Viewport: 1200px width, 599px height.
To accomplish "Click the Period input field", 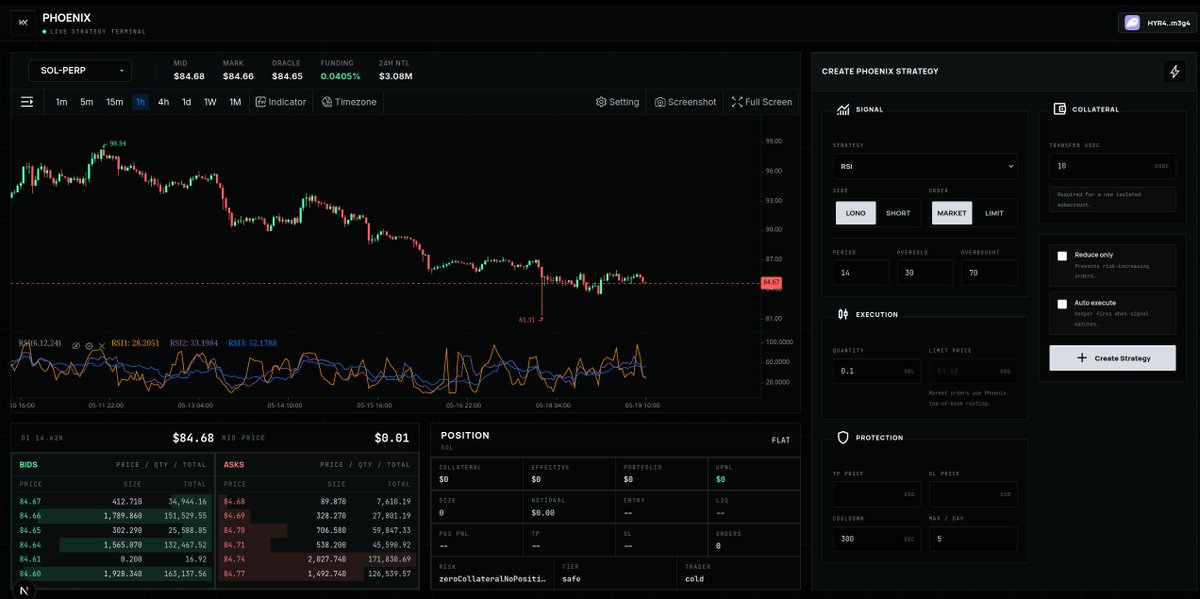I will pos(861,273).
